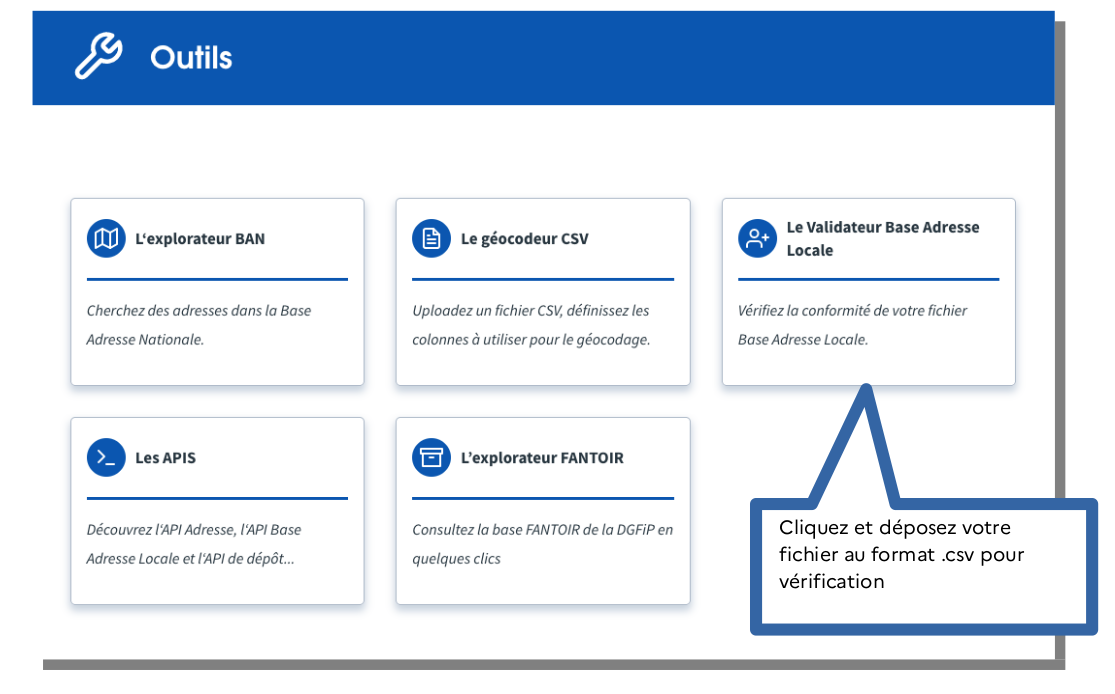Click the "Consultez la base FANTOIR" description
Viewport: 1115px width, 694px height.
542,544
